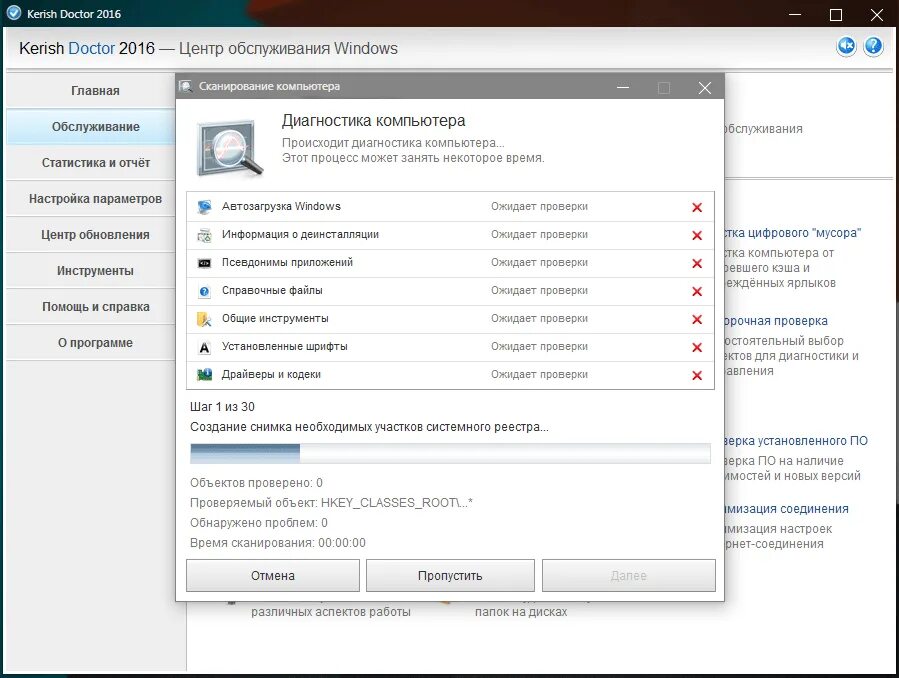
Task: Click the Обнаружено проблем: 0 line
Action: pyautogui.click(x=259, y=523)
